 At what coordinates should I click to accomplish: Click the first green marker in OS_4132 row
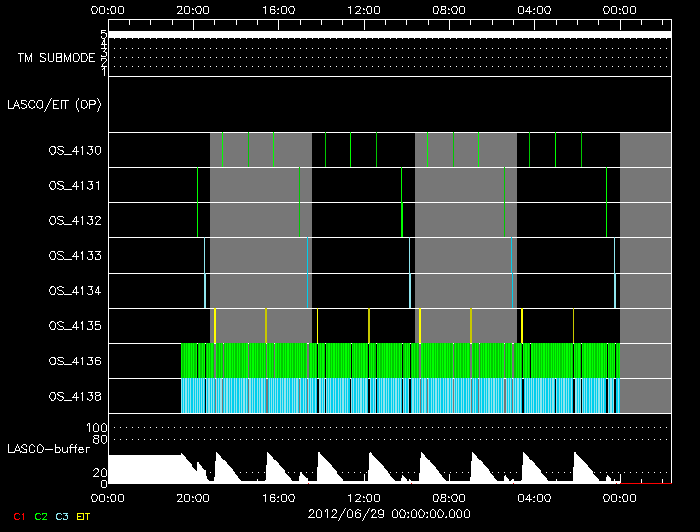pyautogui.click(x=197, y=220)
